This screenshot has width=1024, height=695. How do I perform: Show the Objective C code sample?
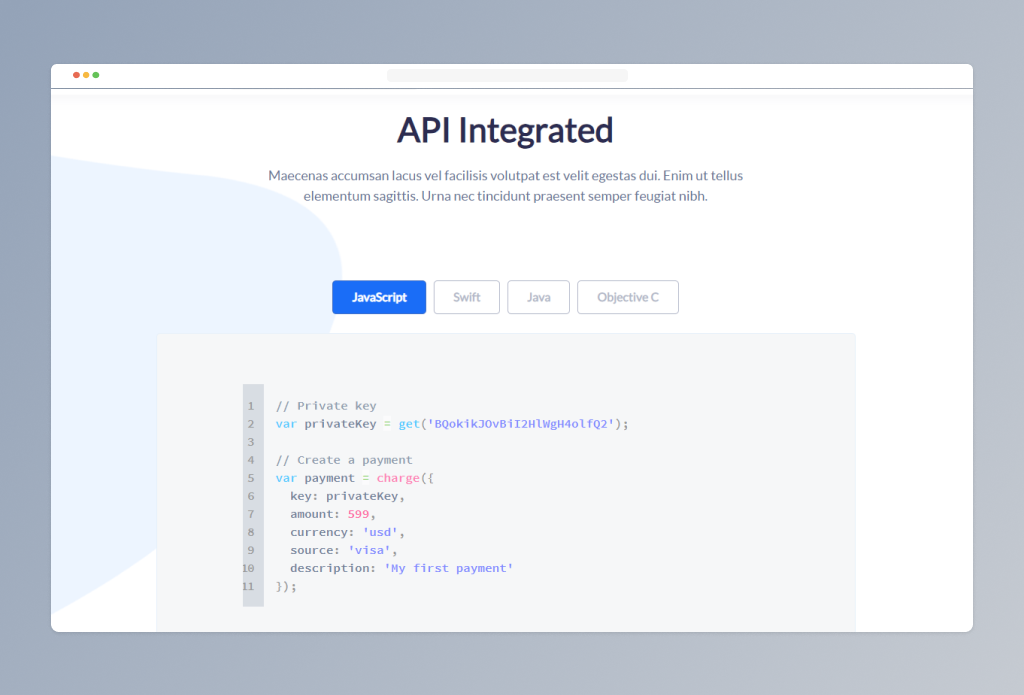click(x=627, y=297)
